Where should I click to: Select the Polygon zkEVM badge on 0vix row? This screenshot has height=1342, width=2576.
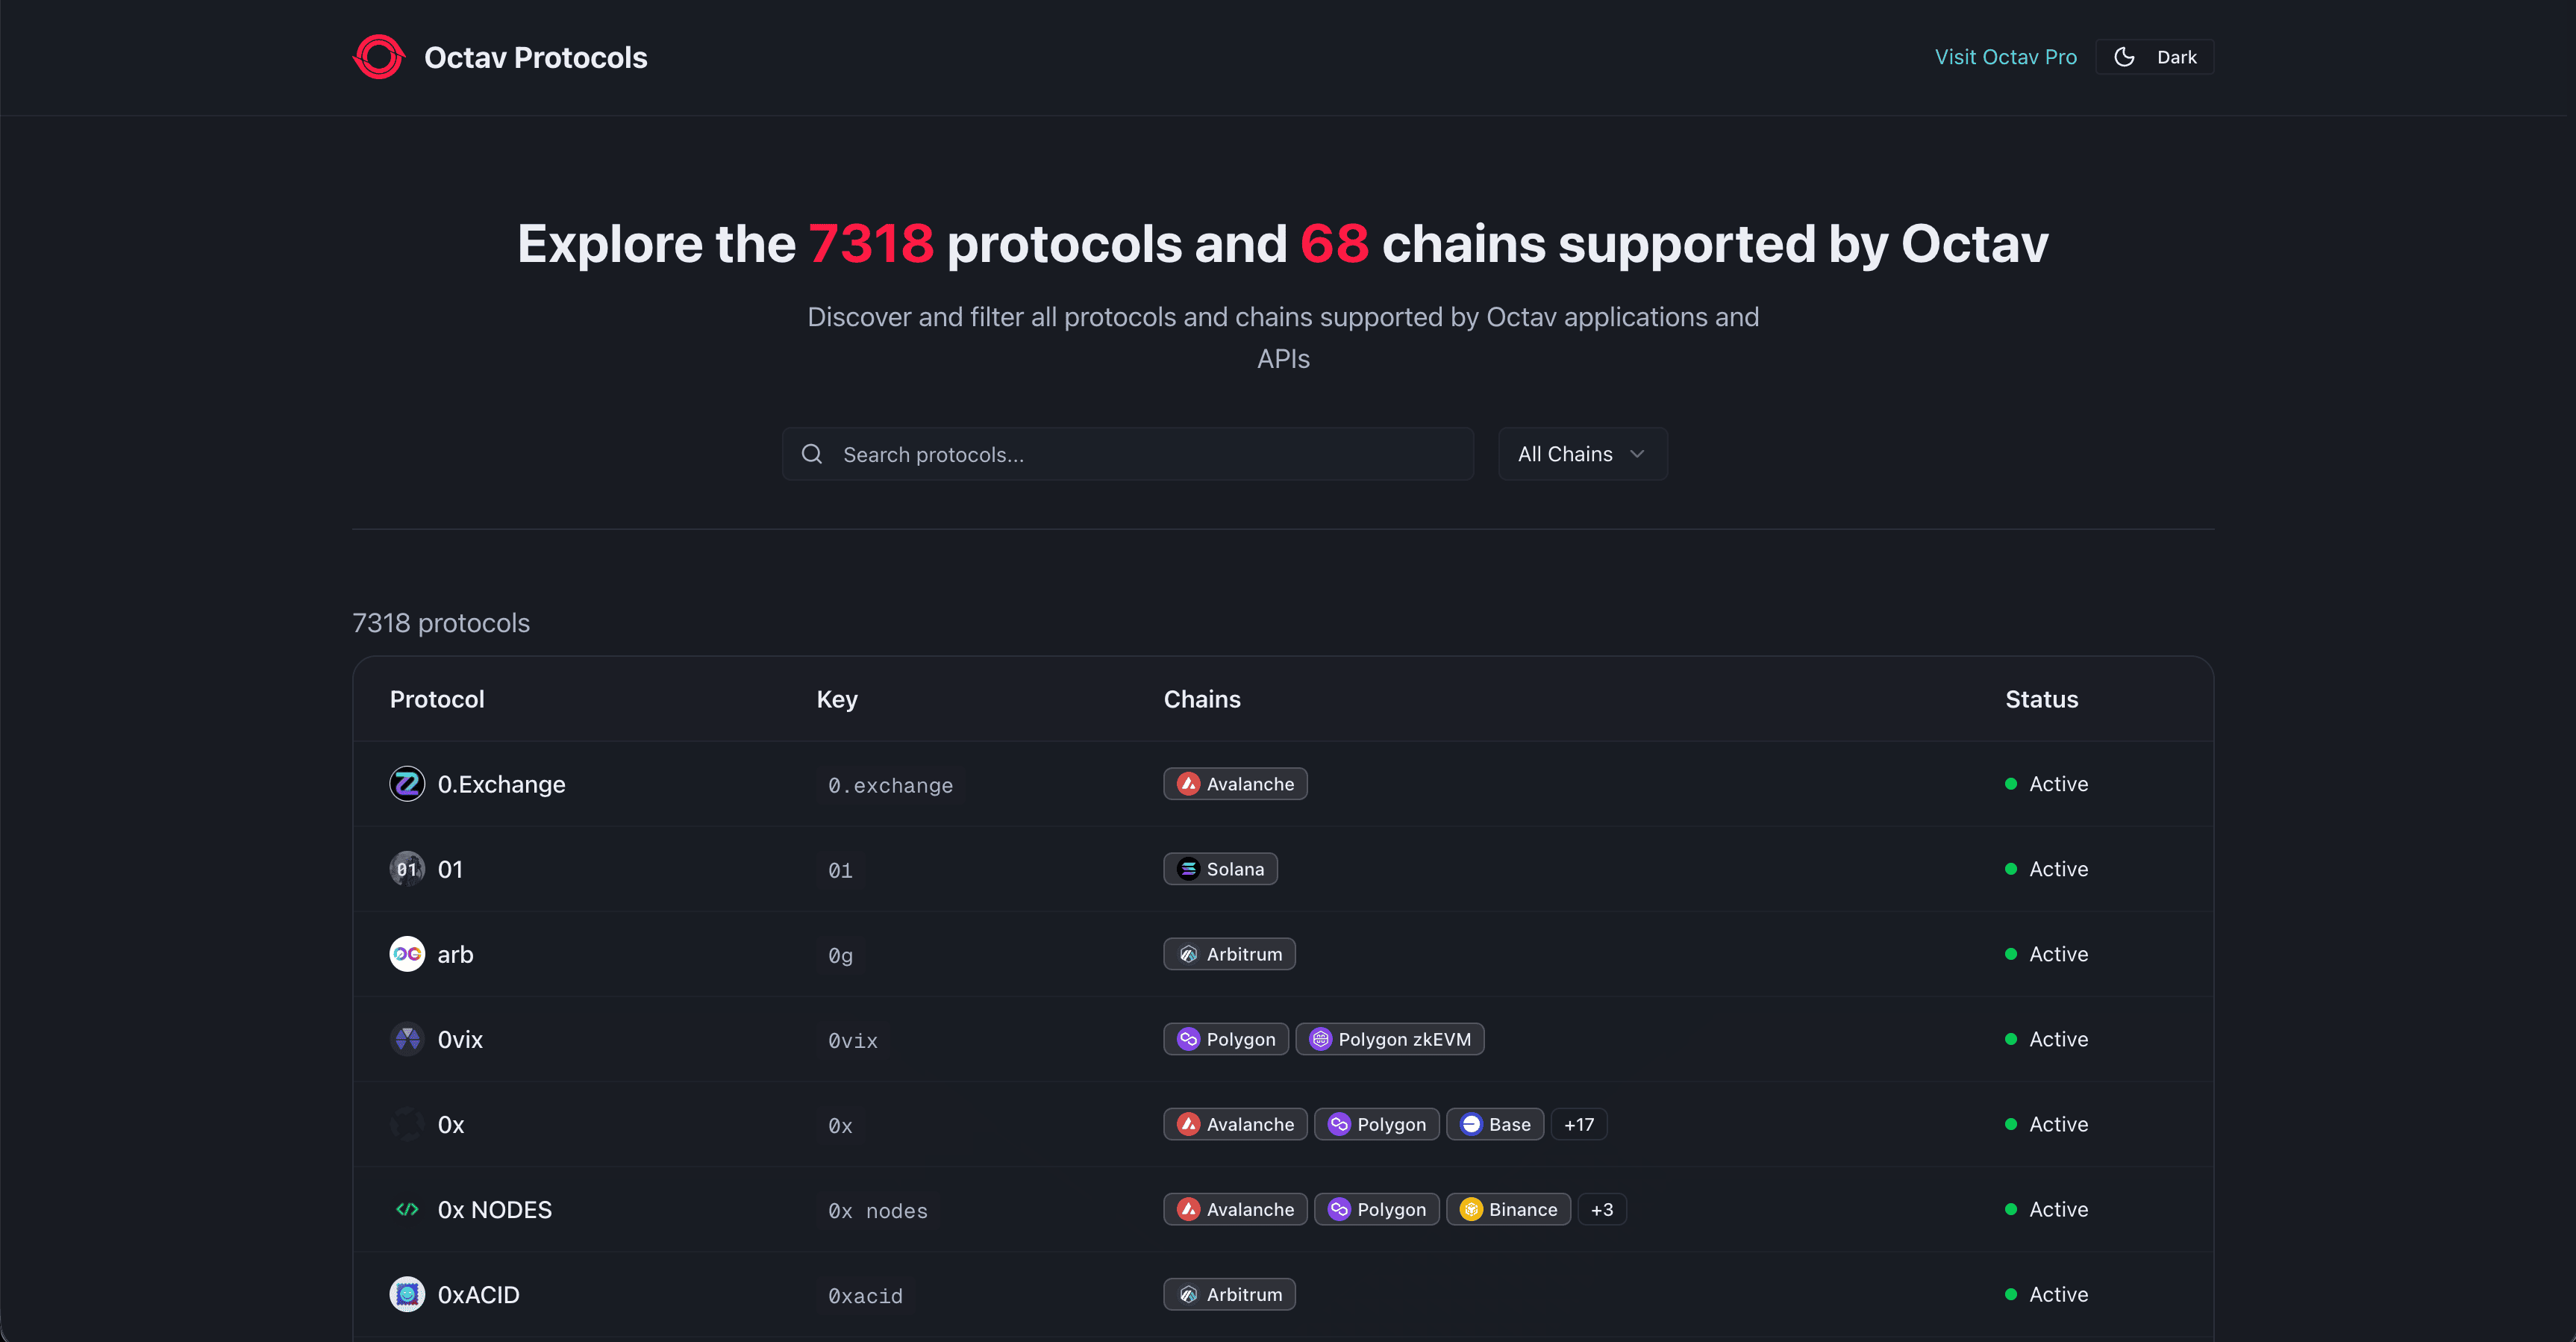pos(1390,1039)
